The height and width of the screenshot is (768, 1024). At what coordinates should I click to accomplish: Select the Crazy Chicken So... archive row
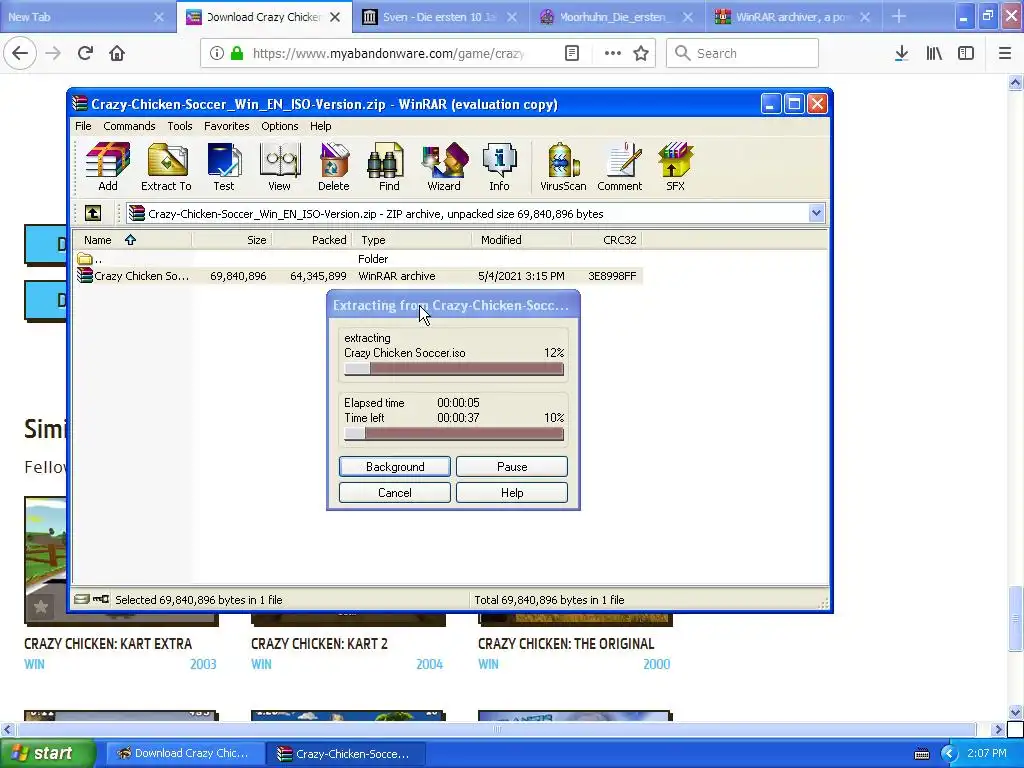point(358,276)
